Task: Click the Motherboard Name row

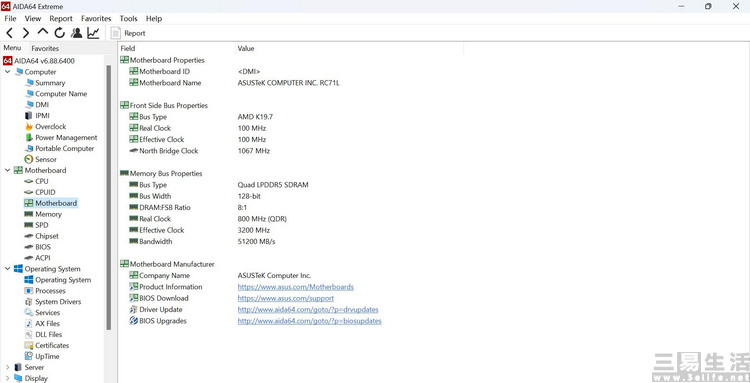Action: pyautogui.click(x=234, y=83)
